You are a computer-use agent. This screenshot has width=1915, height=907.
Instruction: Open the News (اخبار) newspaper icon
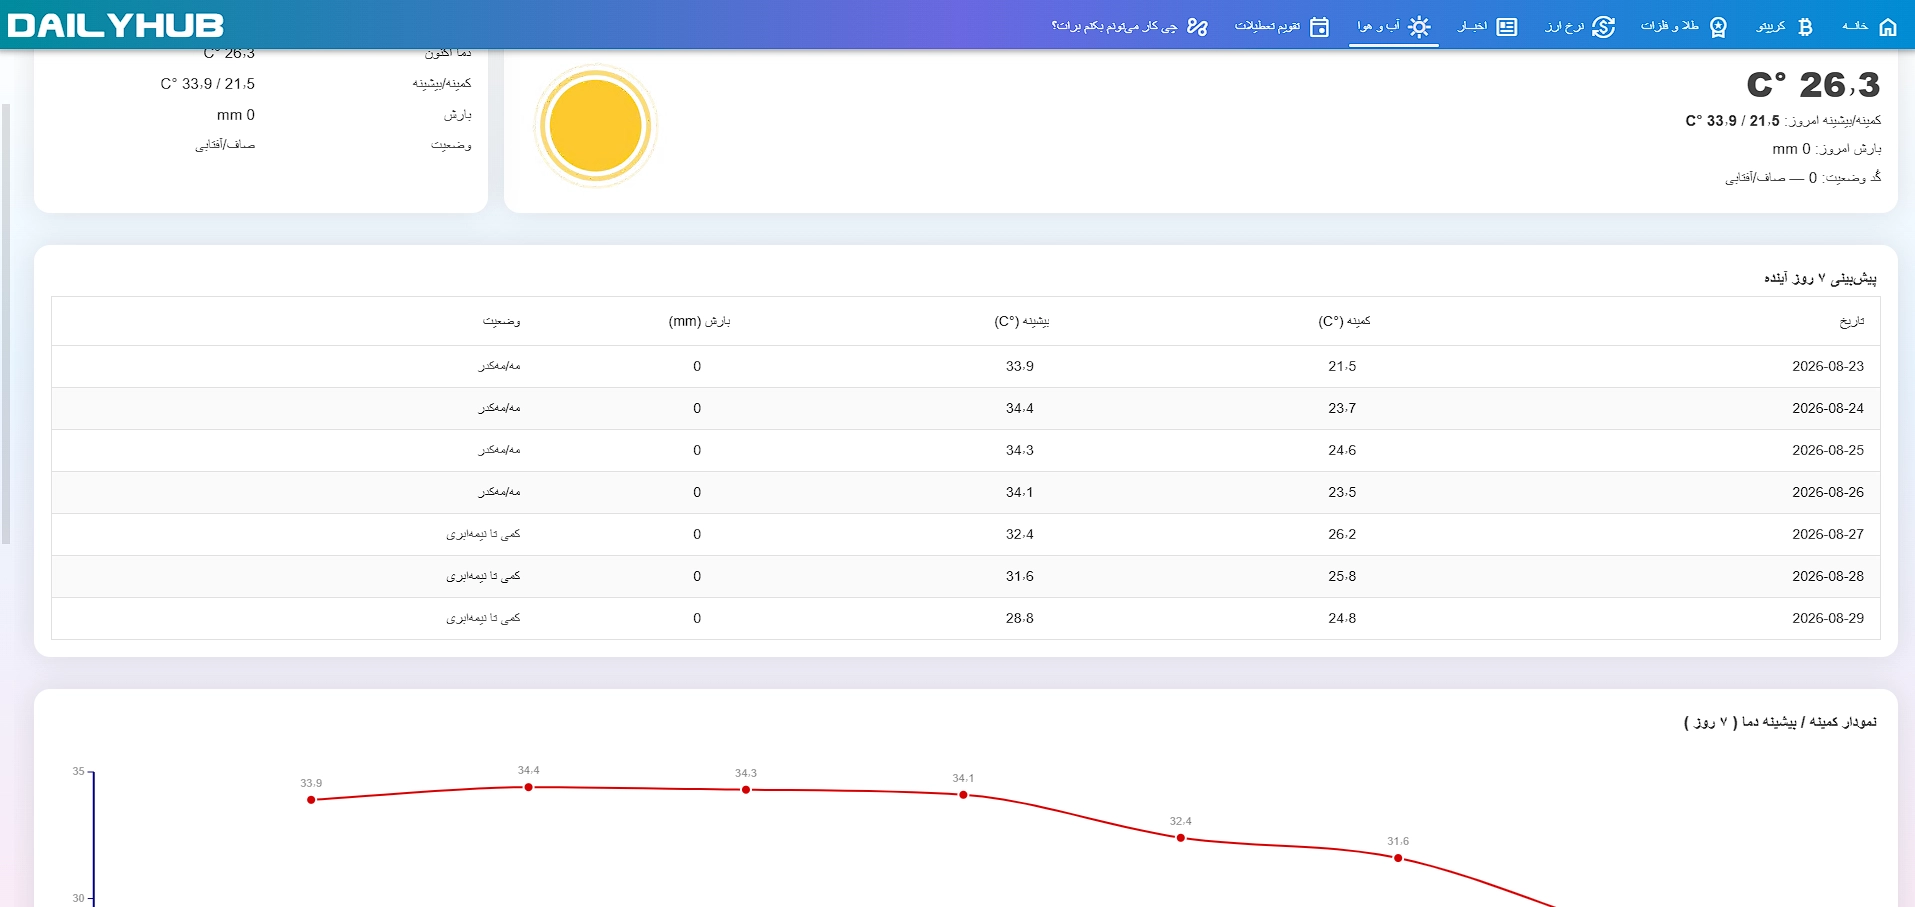tap(1507, 27)
